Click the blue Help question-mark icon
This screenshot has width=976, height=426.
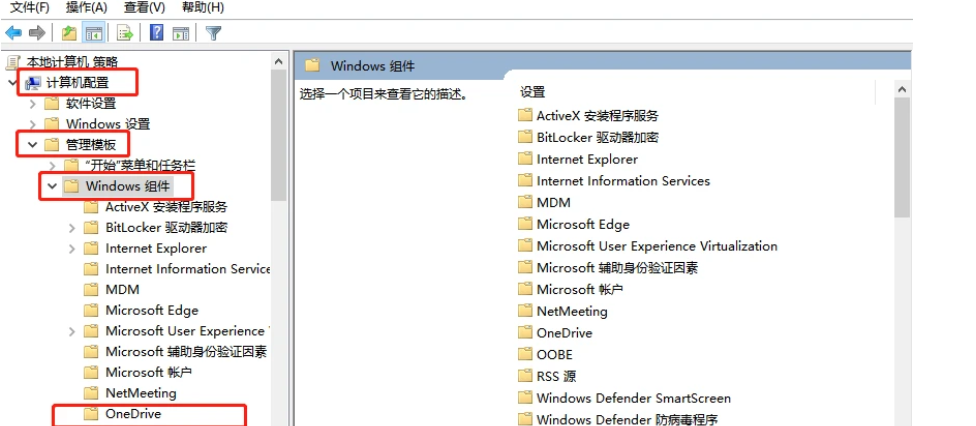coord(157,32)
